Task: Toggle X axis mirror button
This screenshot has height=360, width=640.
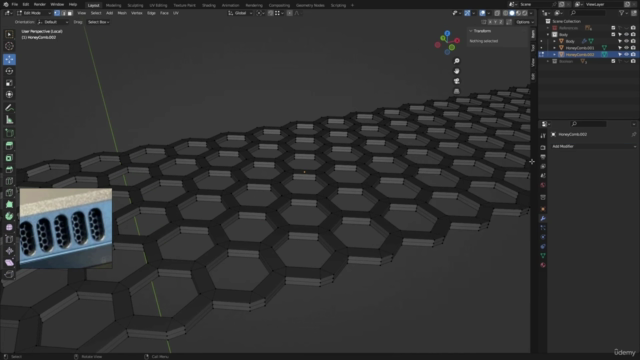Action: pos(490,22)
